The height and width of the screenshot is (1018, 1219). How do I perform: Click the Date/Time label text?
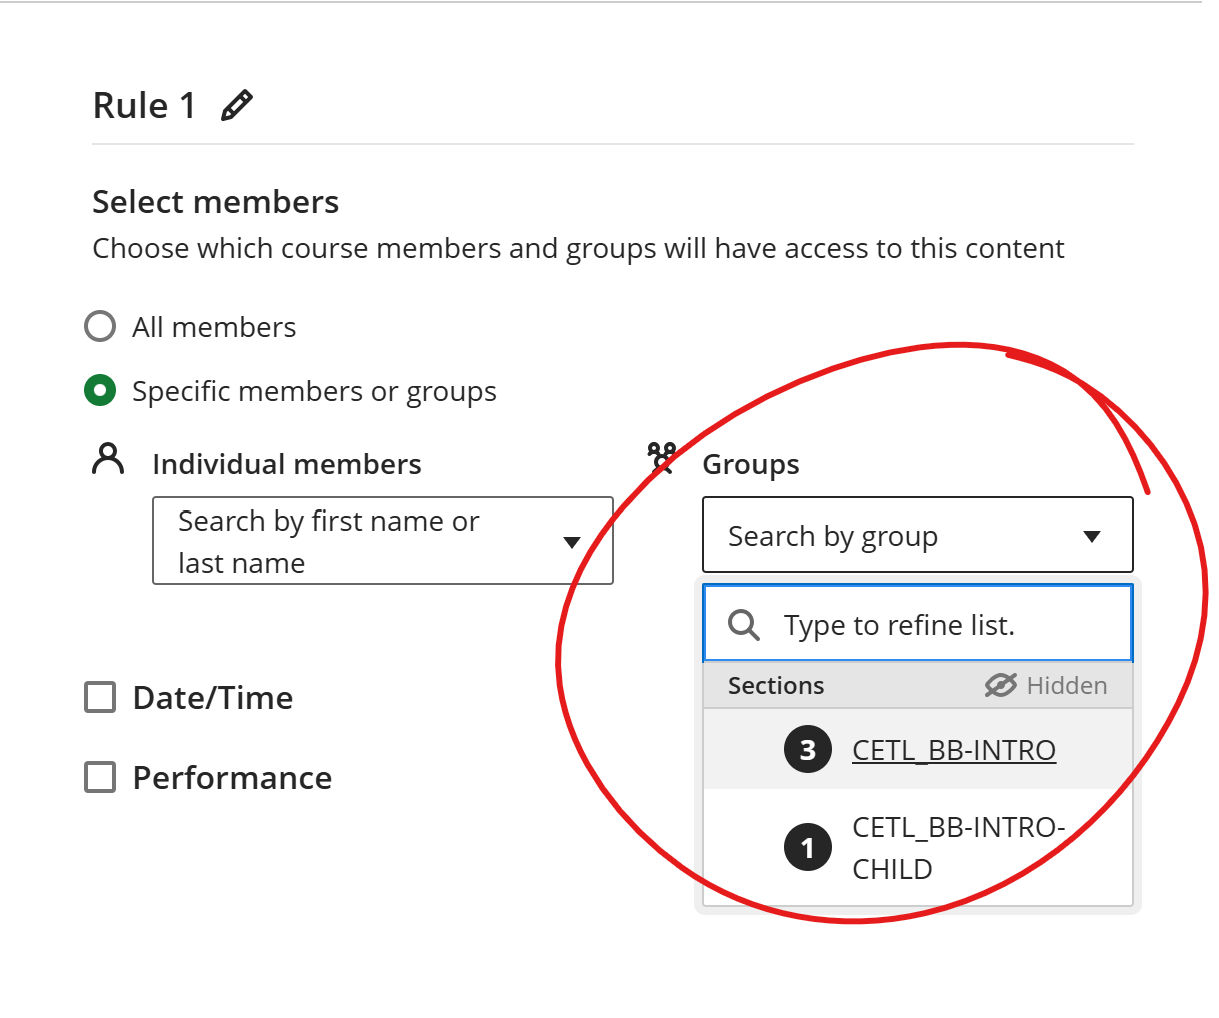coord(213,697)
